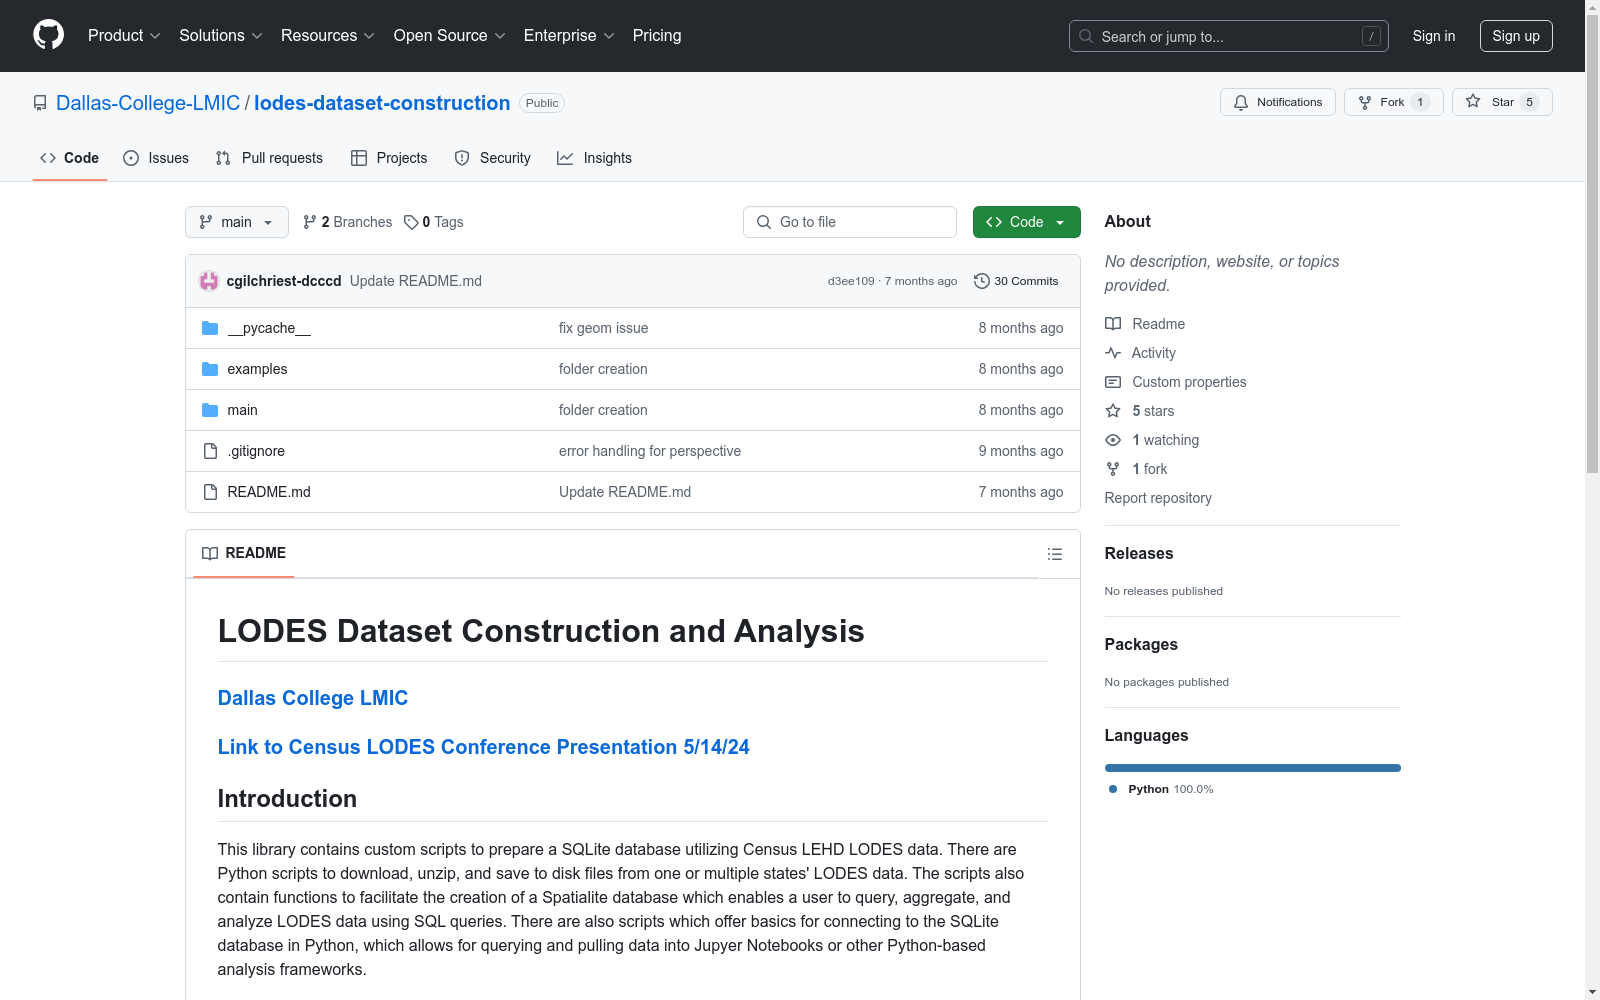1600x1000 pixels.
Task: Open the Pull requests tab
Action: point(269,158)
